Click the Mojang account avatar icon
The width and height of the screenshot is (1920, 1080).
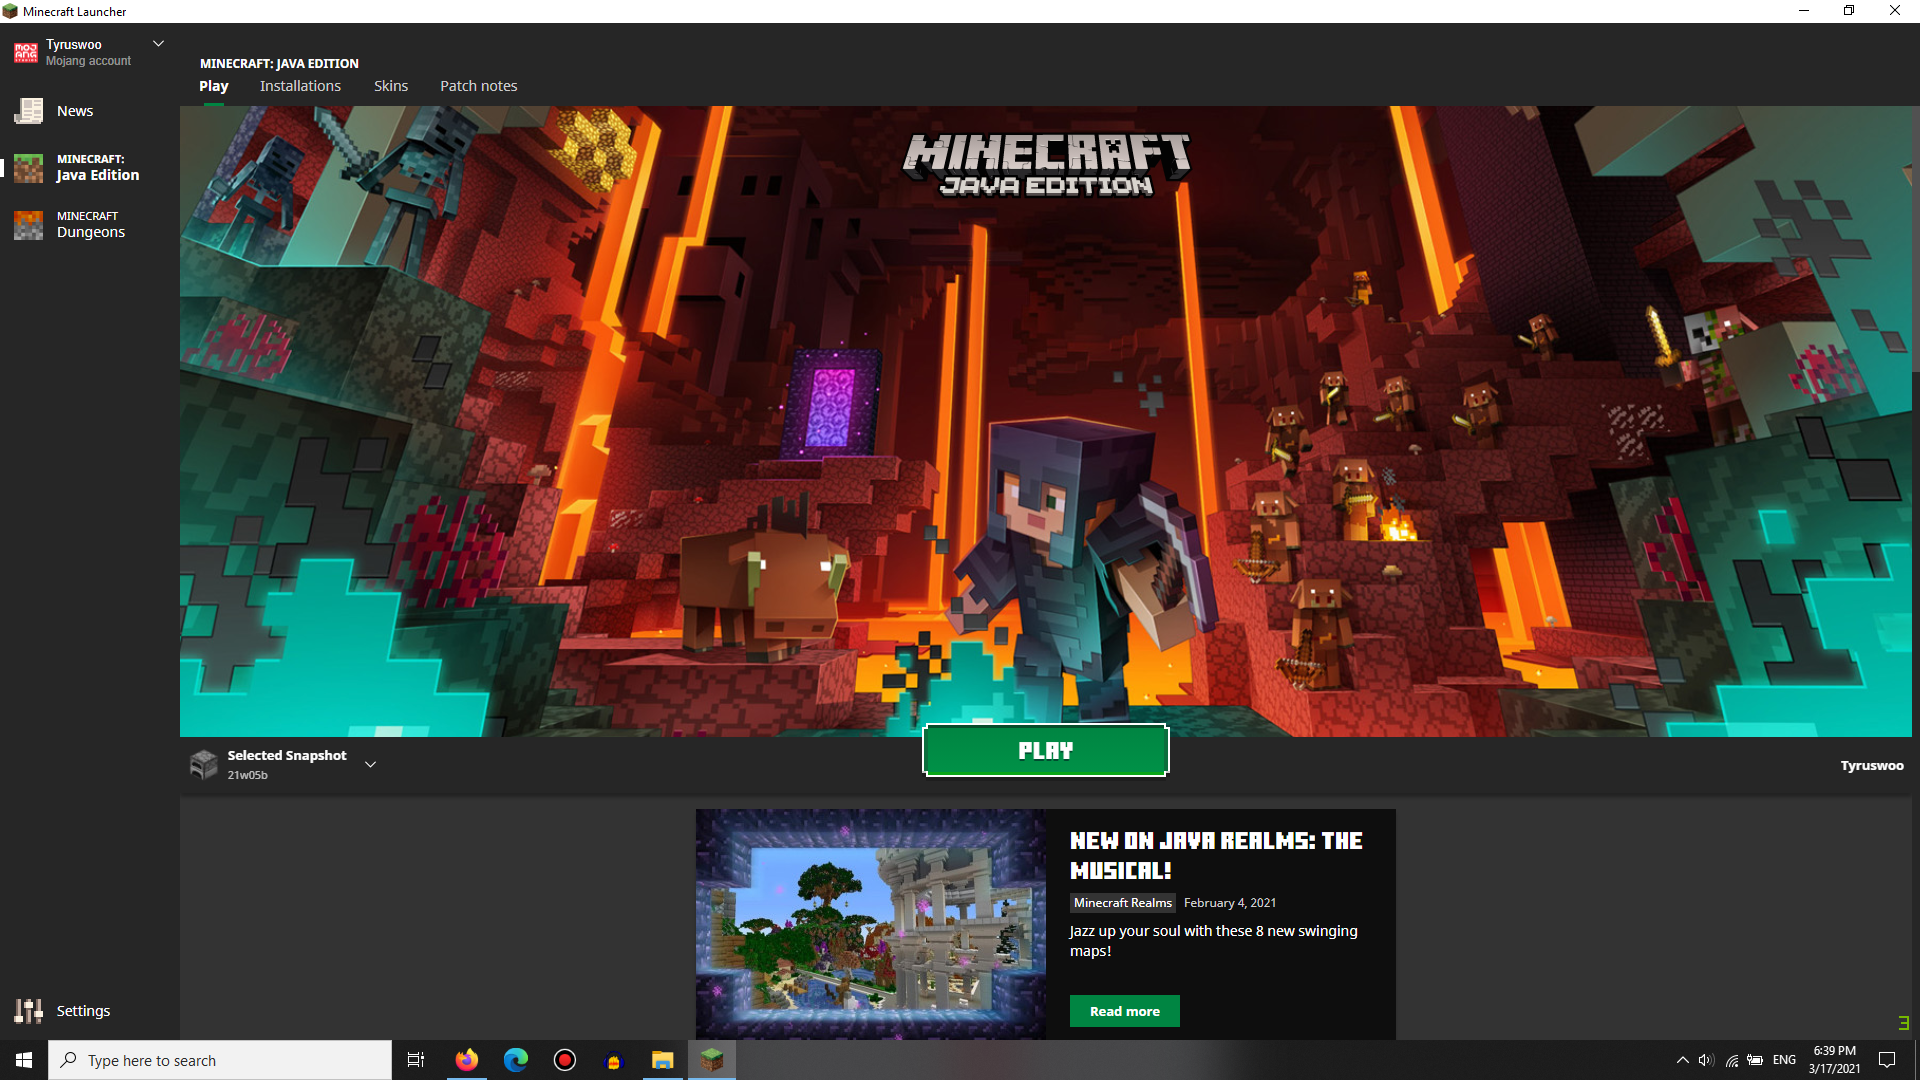[x=26, y=53]
